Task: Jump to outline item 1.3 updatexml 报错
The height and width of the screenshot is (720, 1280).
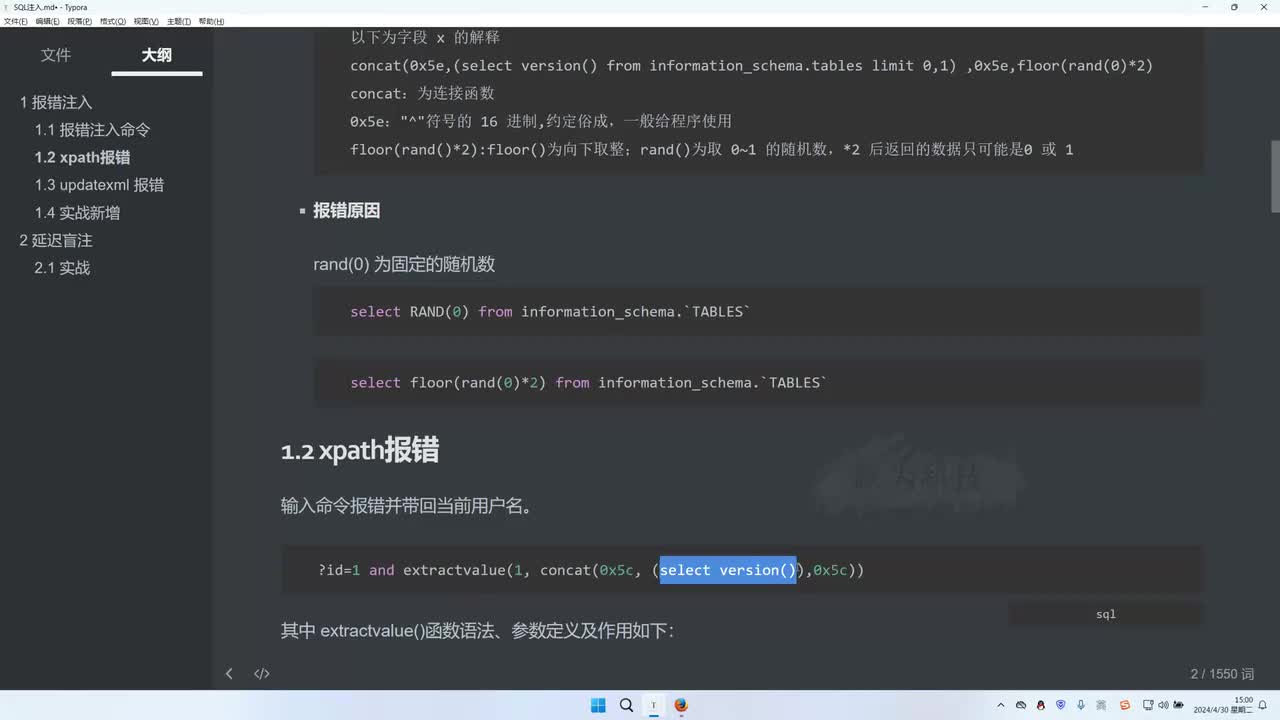Action: pos(99,185)
